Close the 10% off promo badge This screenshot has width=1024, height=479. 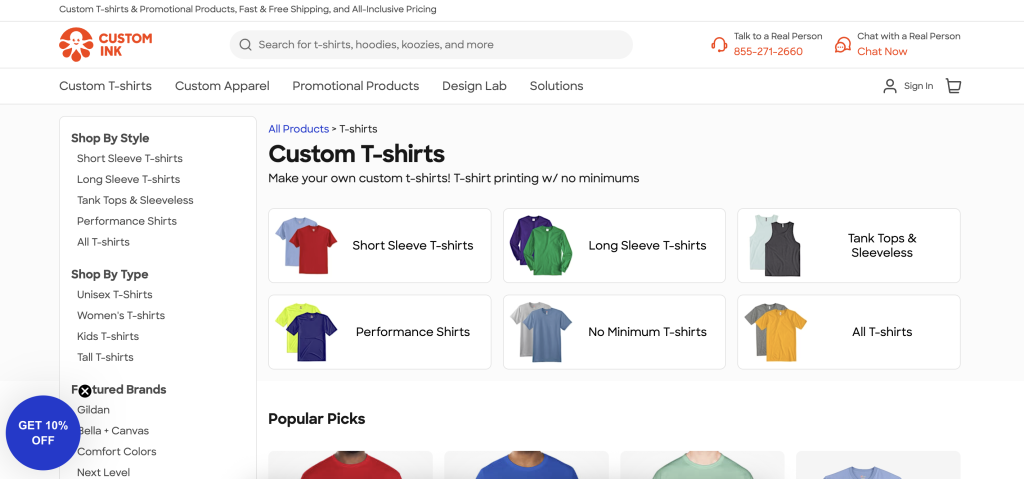tap(85, 391)
